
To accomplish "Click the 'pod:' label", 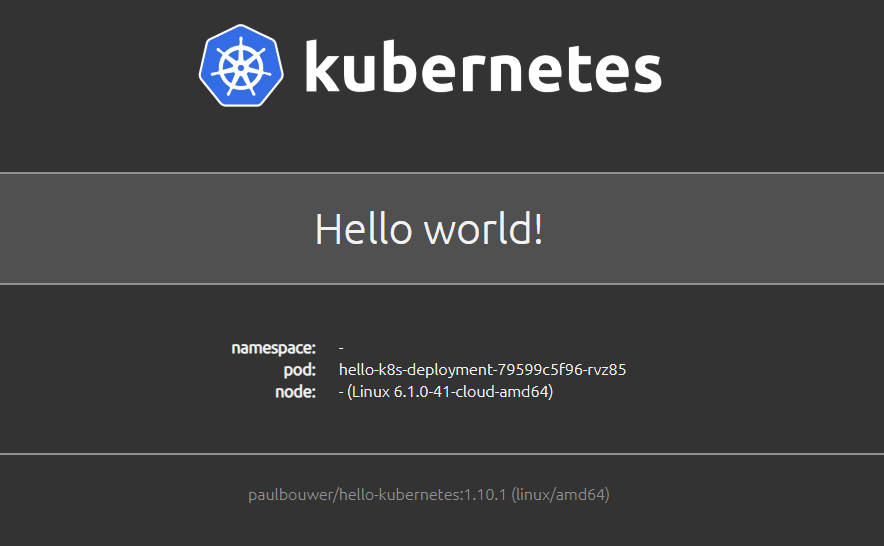I will pos(299,370).
